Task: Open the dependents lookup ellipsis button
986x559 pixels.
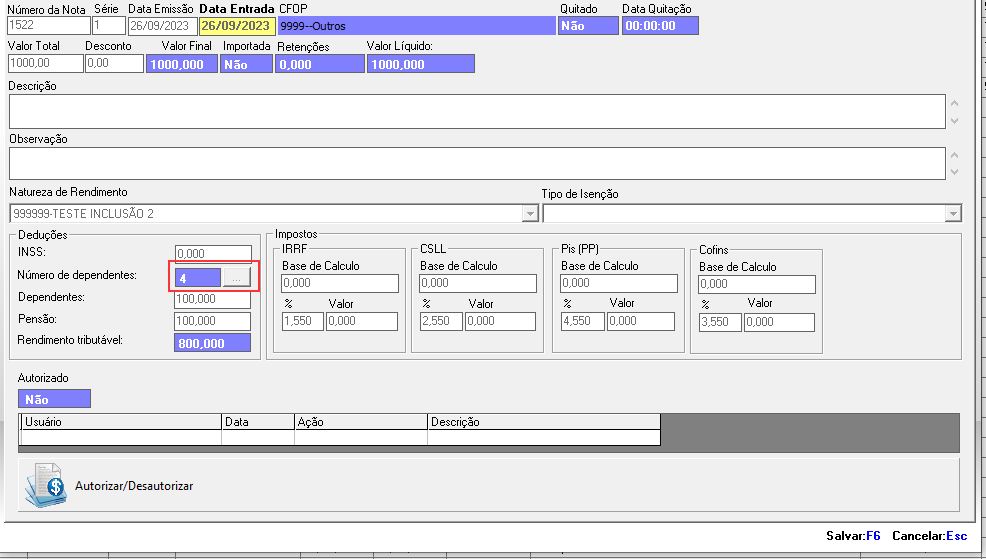Action: (236, 277)
